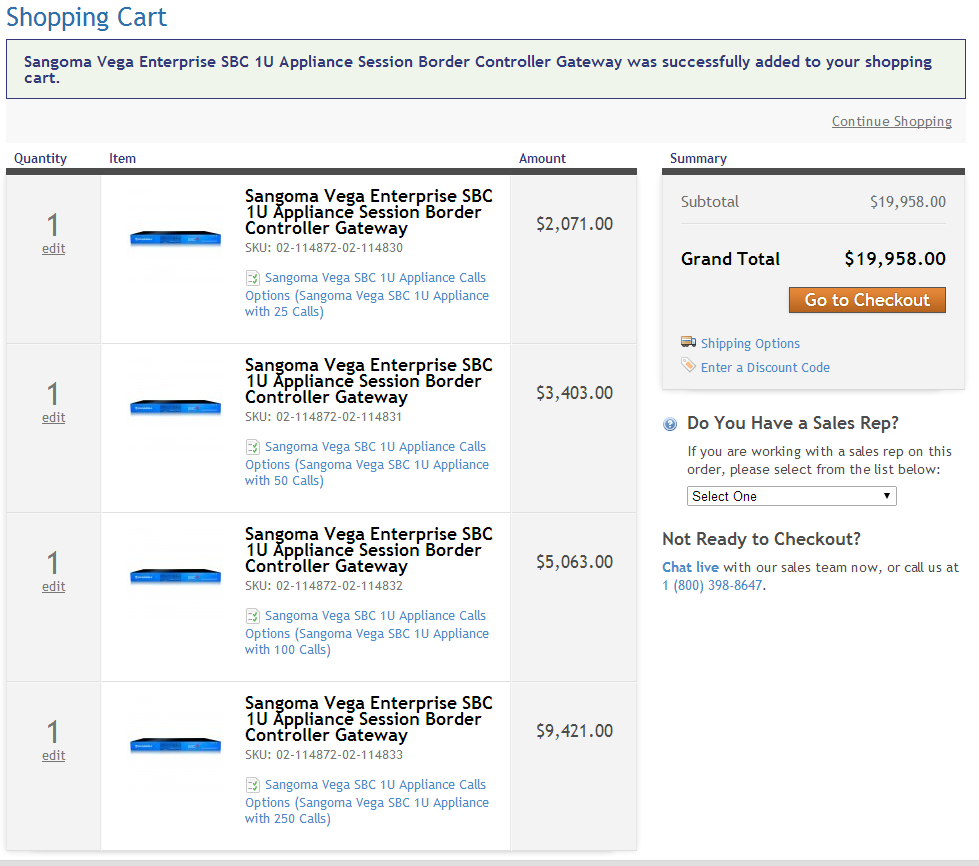The width and height of the screenshot is (979, 866).
Task: Open the product thumbnail for SKU 02-114872-02-114832
Action: point(175,576)
